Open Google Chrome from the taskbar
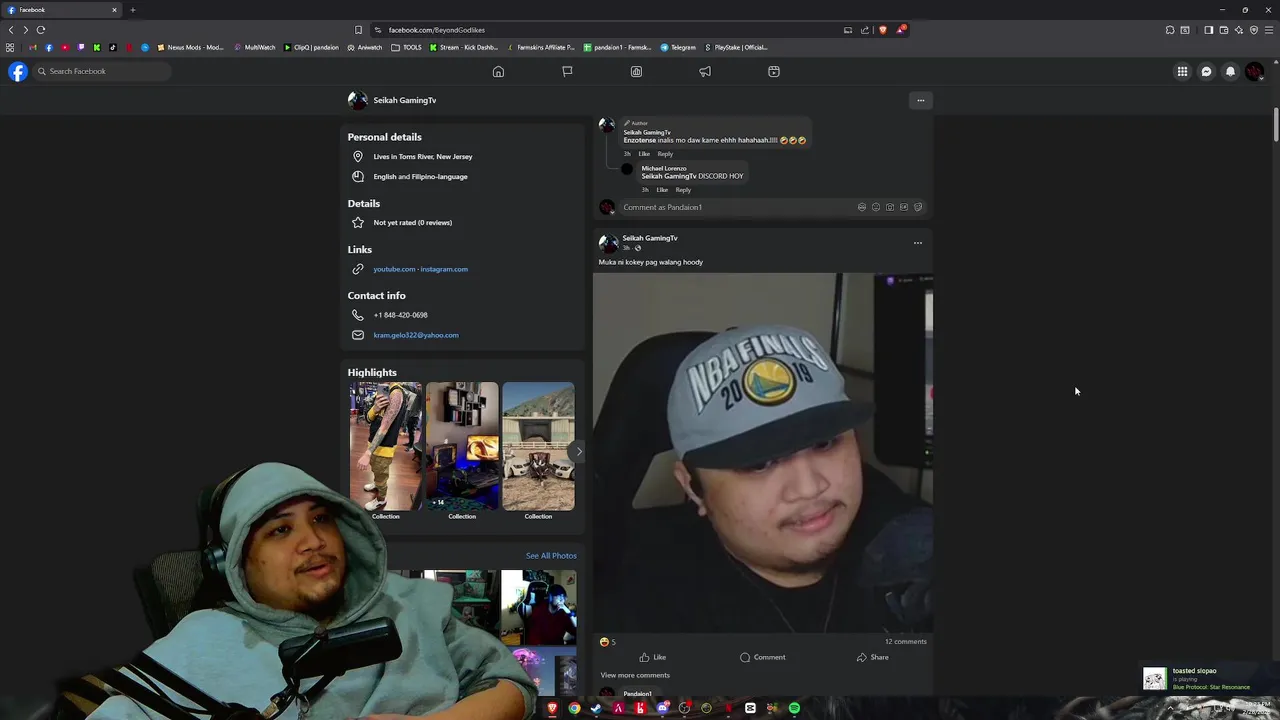The image size is (1280, 720). click(x=574, y=708)
